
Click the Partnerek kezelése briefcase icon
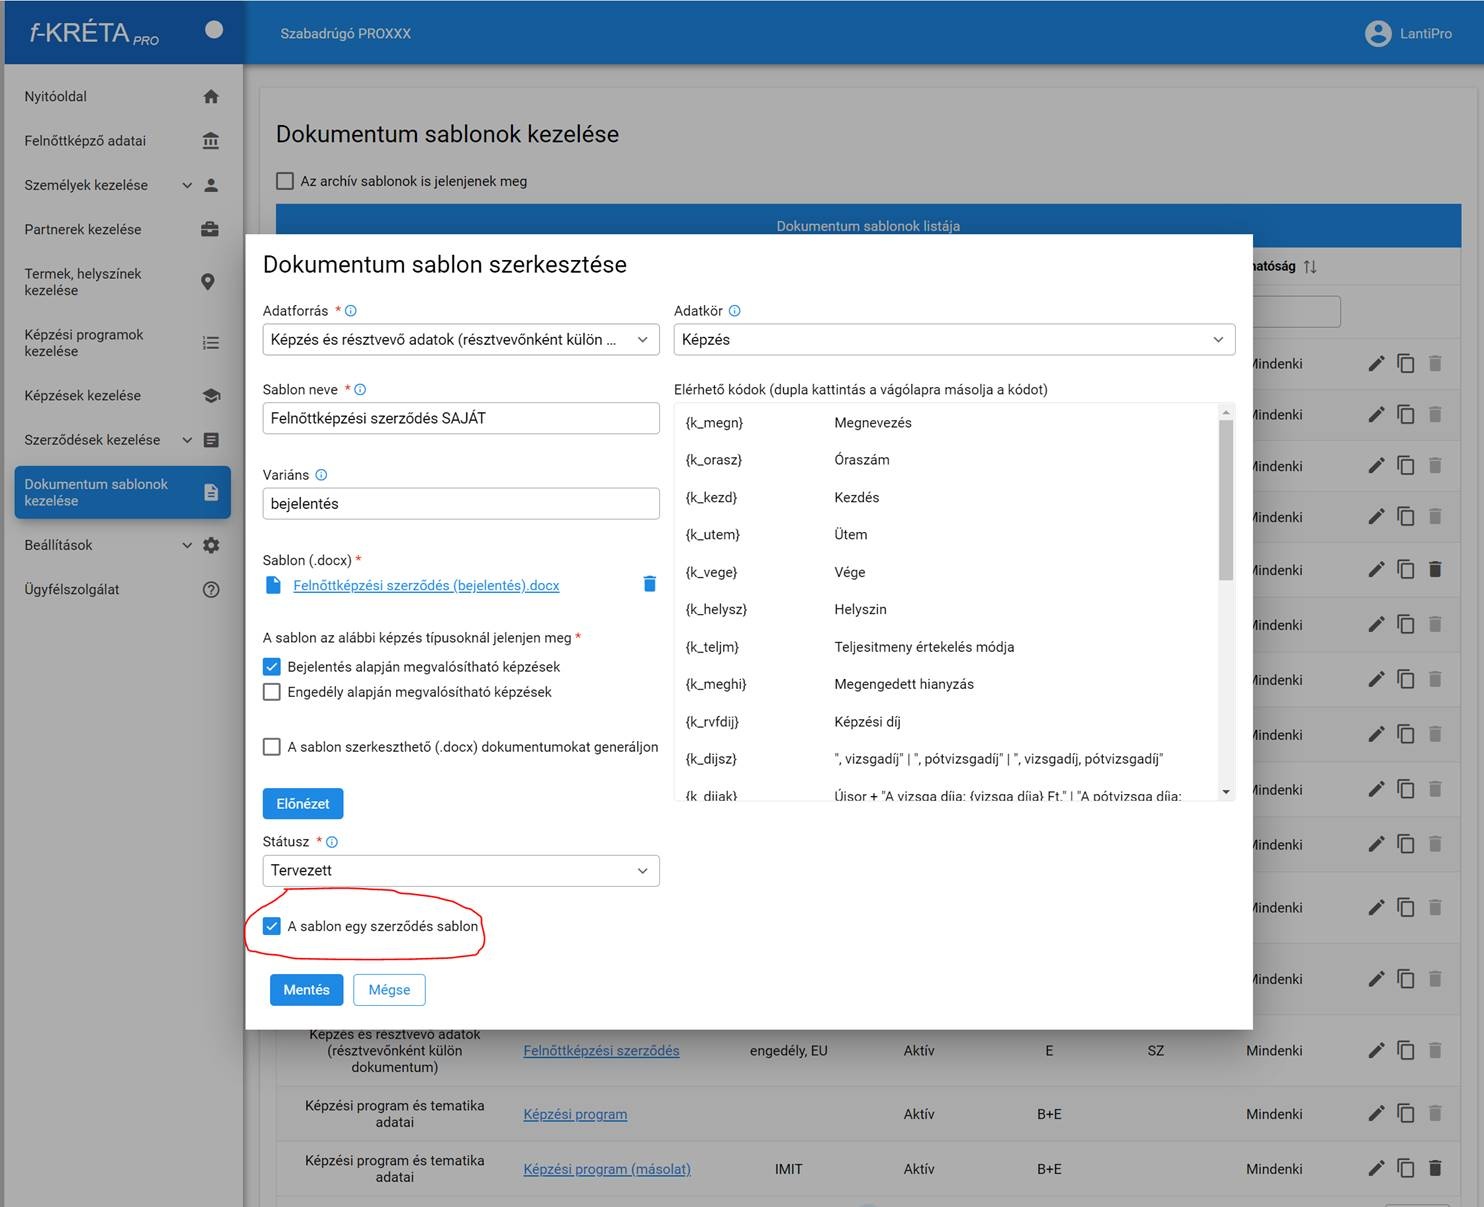coord(210,229)
